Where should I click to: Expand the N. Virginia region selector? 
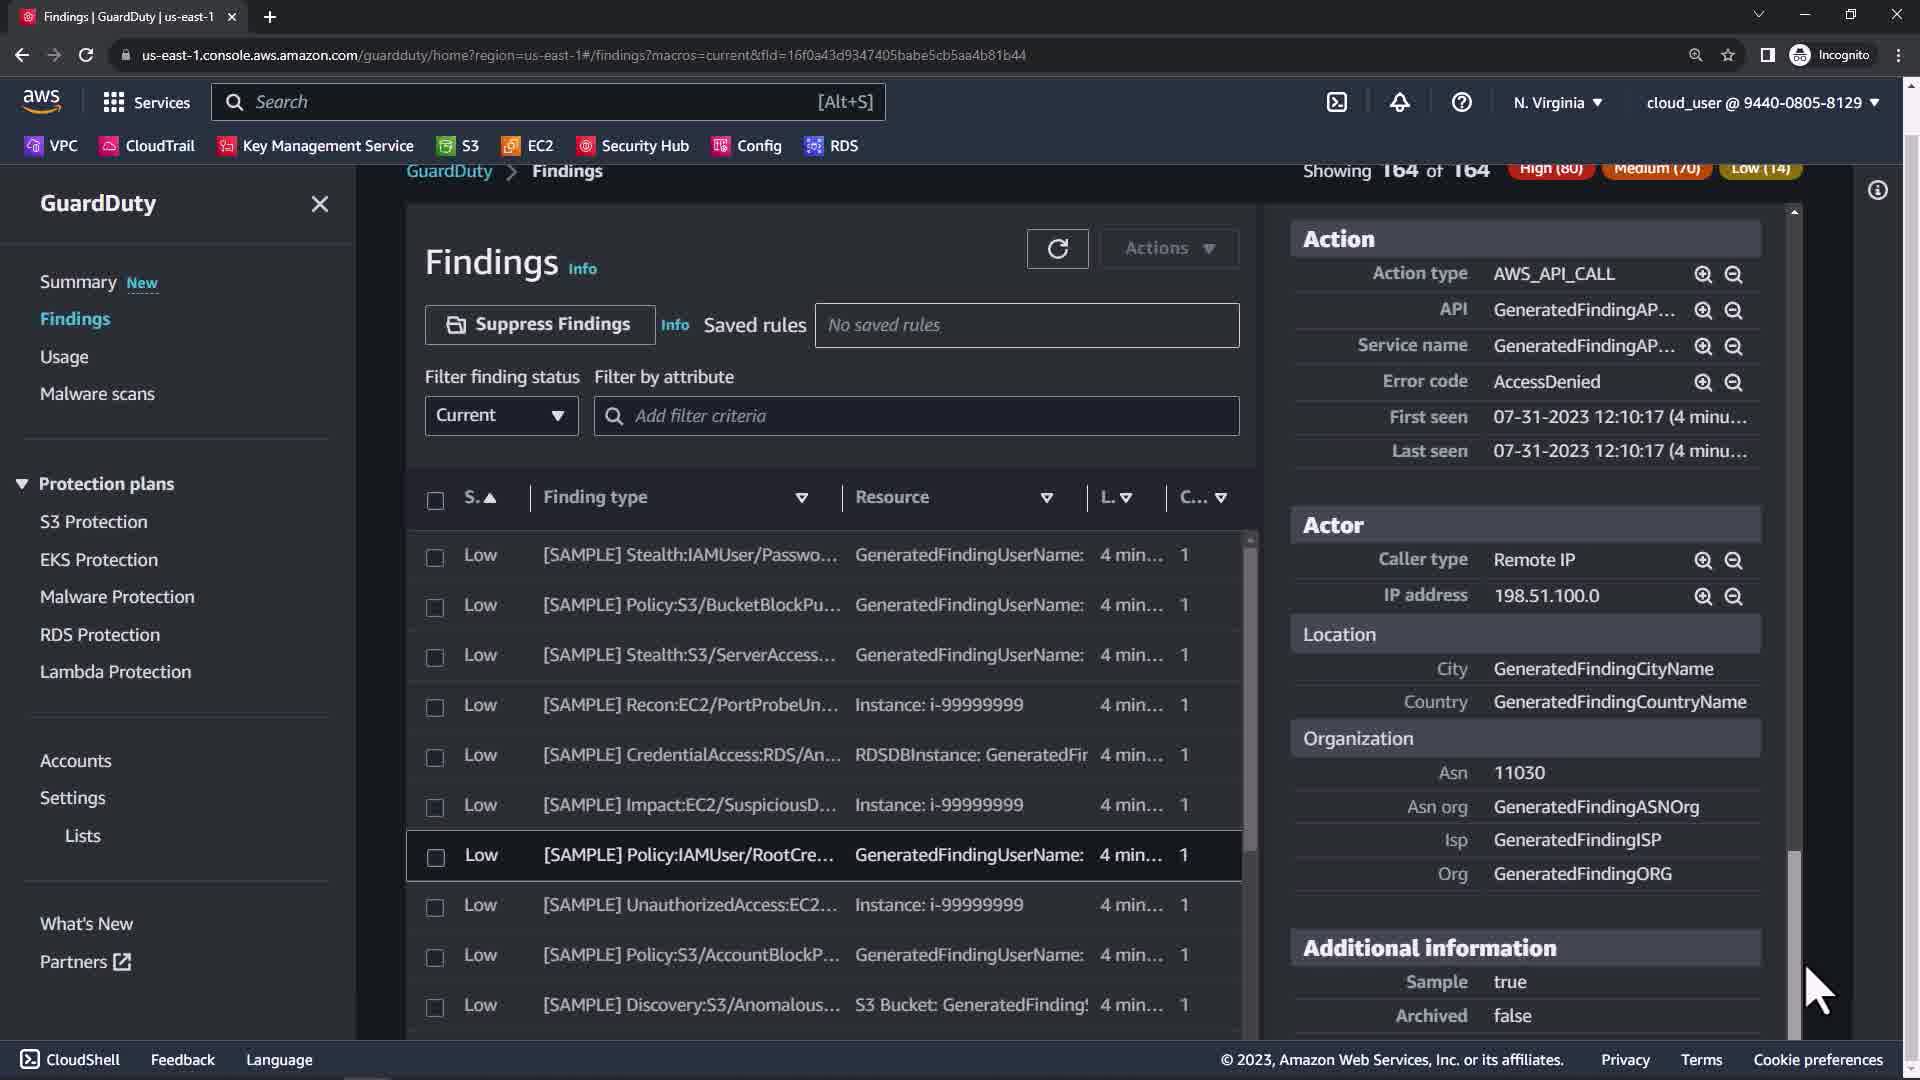pos(1557,102)
